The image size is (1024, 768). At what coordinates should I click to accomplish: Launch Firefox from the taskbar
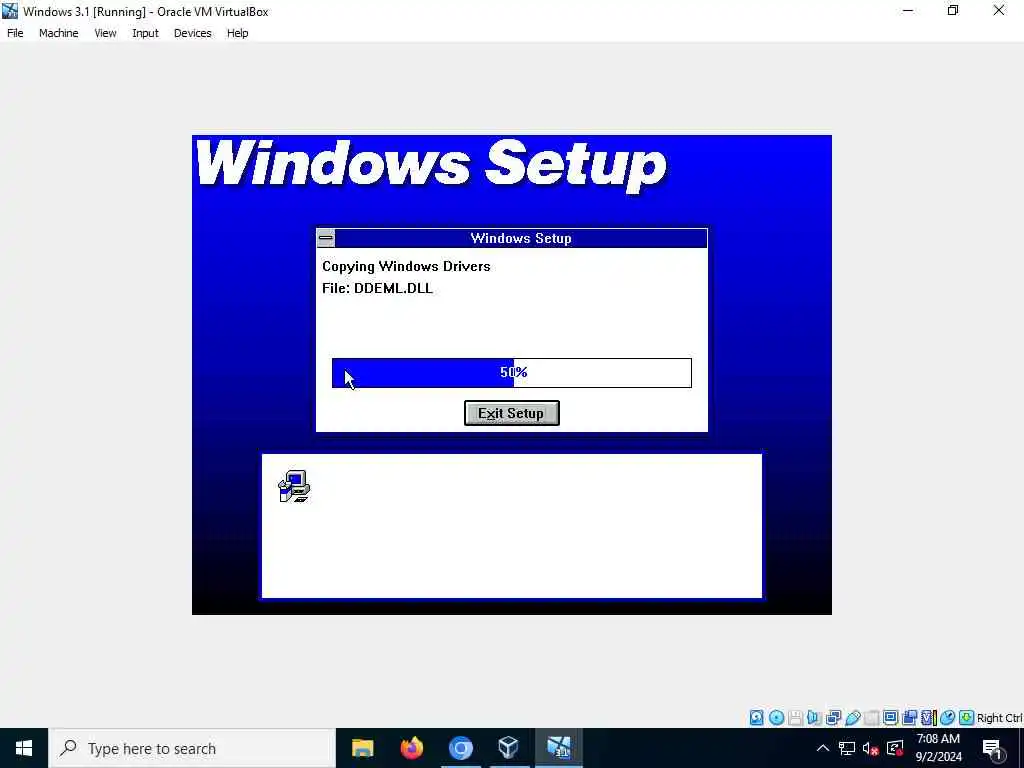411,748
